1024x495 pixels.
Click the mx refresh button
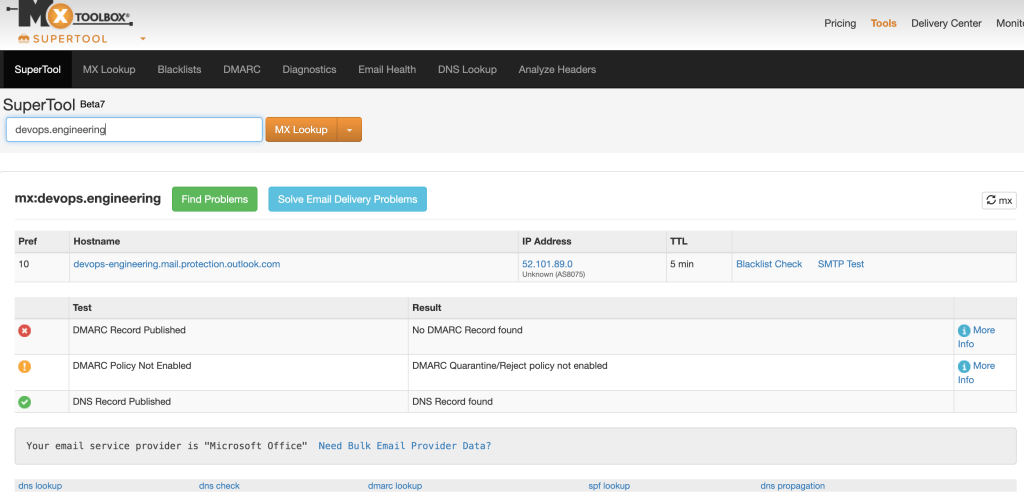pos(999,200)
